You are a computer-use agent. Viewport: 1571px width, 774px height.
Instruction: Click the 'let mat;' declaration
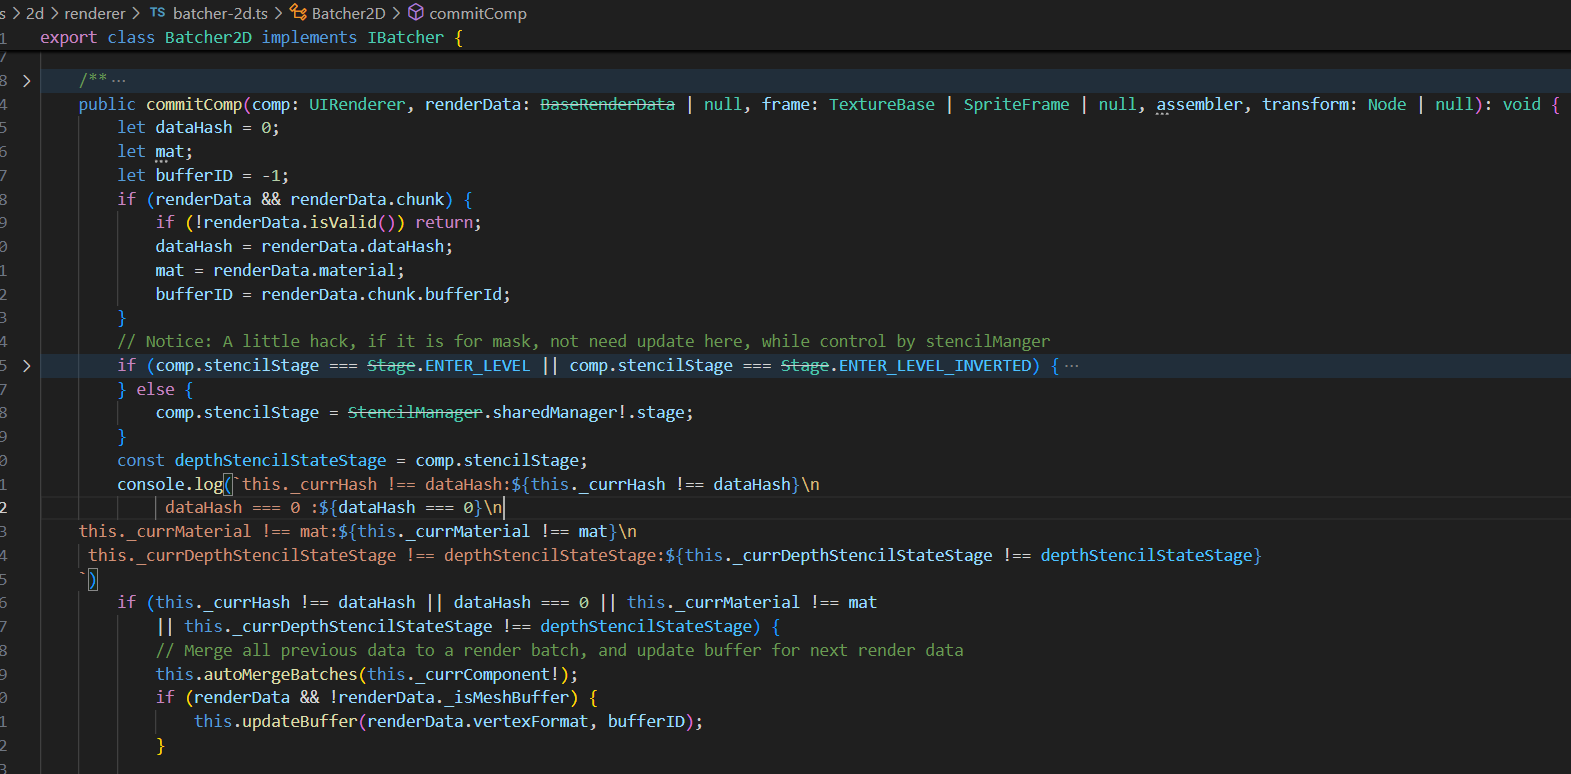(x=155, y=152)
